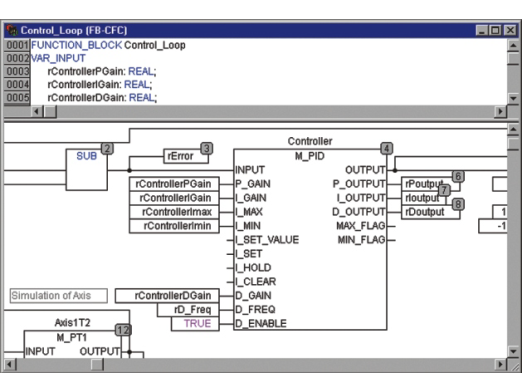The width and height of the screenshot is (522, 392).
Task: Select the M_PID Controller block header
Action: click(310, 156)
